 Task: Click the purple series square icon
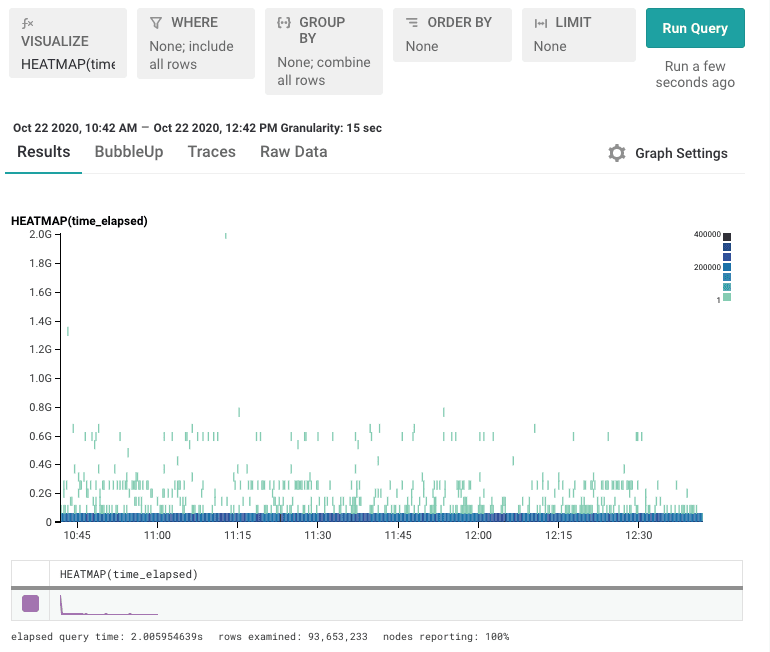click(x=30, y=603)
